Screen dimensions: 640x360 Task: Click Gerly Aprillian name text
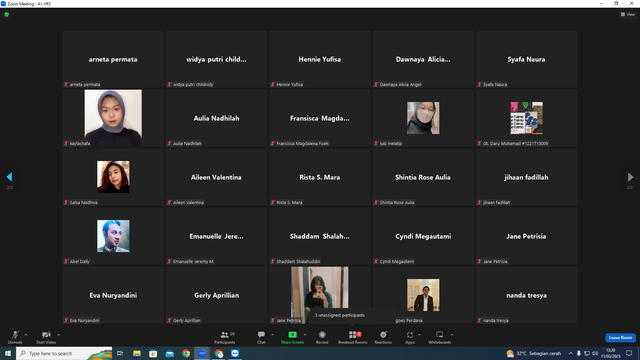coord(216,295)
